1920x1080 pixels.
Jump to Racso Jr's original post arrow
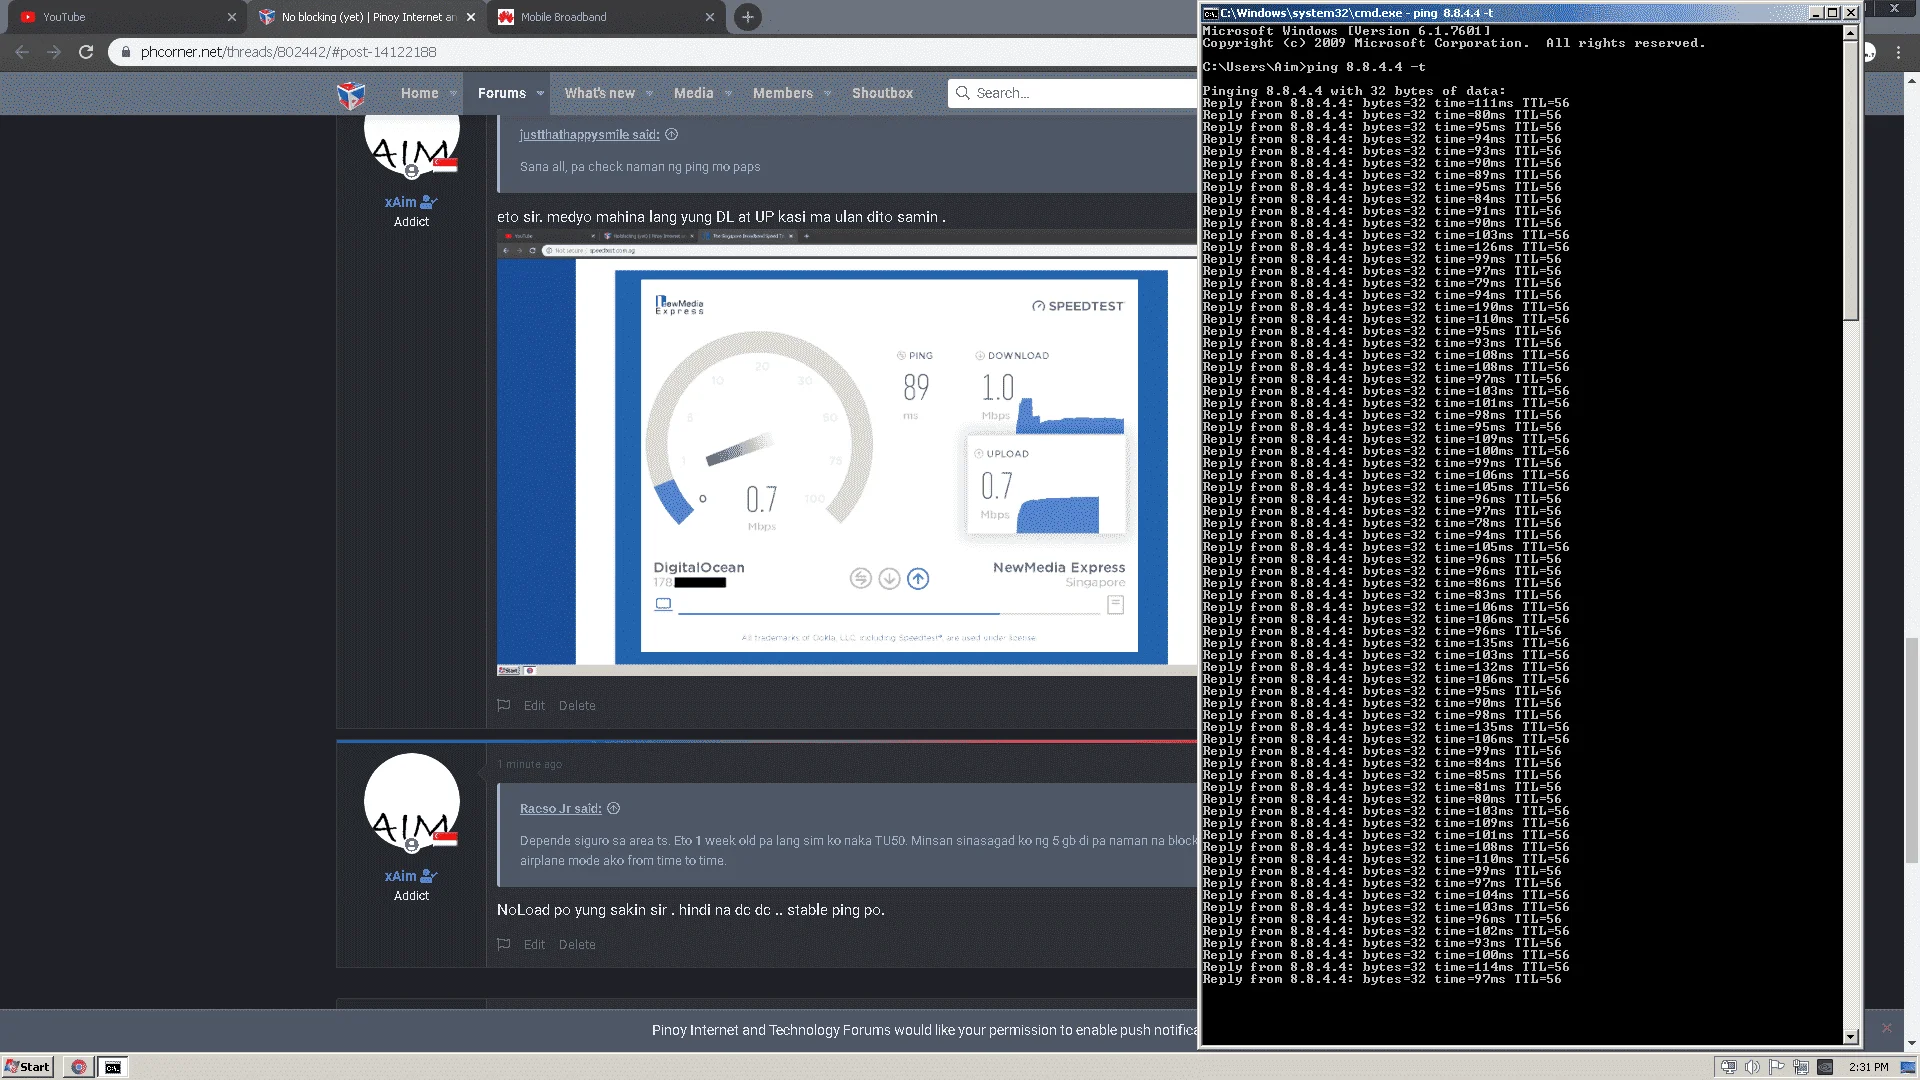click(614, 809)
